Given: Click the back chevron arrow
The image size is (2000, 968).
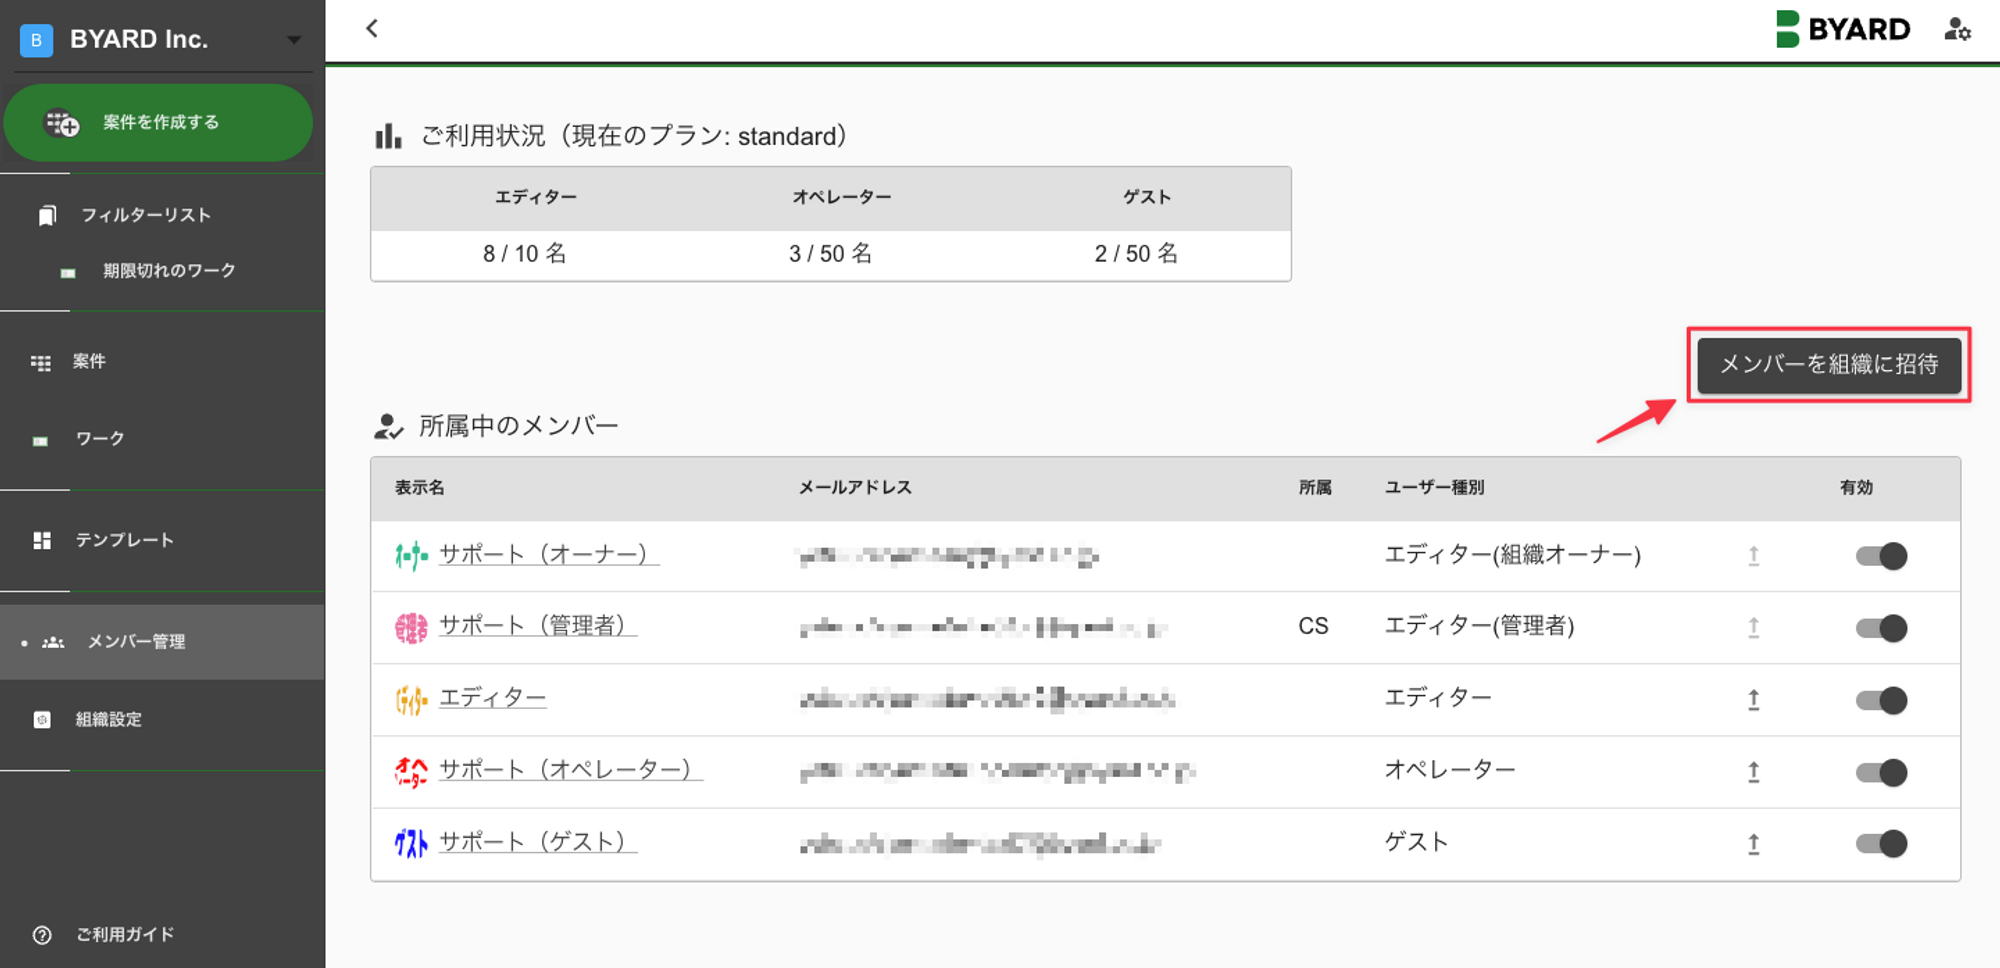Looking at the screenshot, I should click(x=372, y=29).
